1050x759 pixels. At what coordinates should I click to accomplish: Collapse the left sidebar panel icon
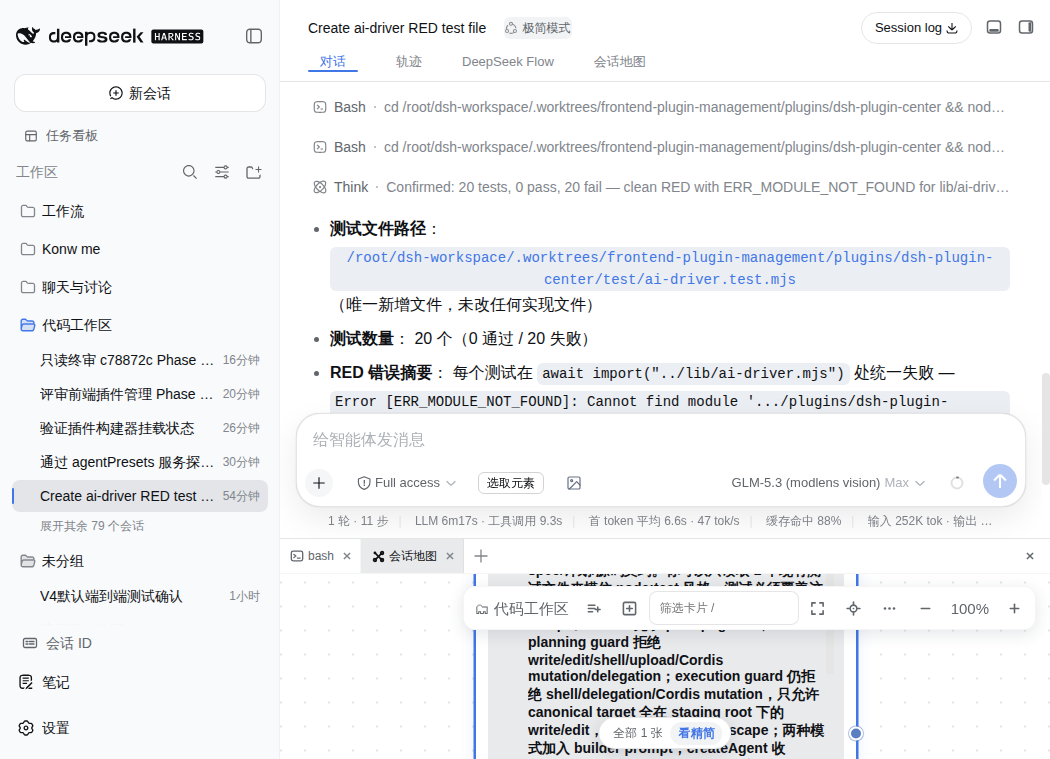[x=254, y=36]
